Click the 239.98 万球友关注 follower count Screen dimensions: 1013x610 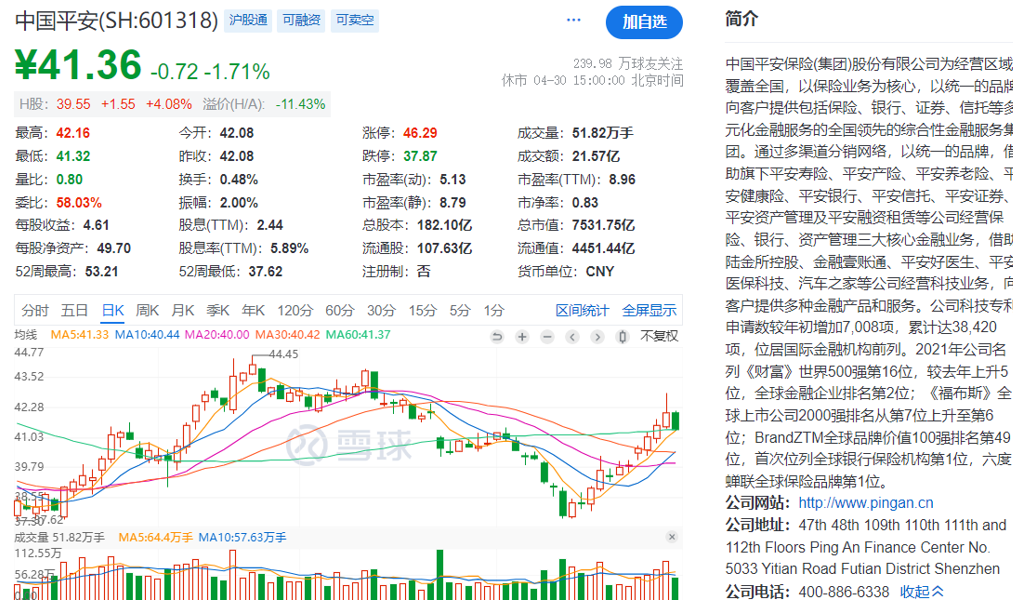coord(628,63)
